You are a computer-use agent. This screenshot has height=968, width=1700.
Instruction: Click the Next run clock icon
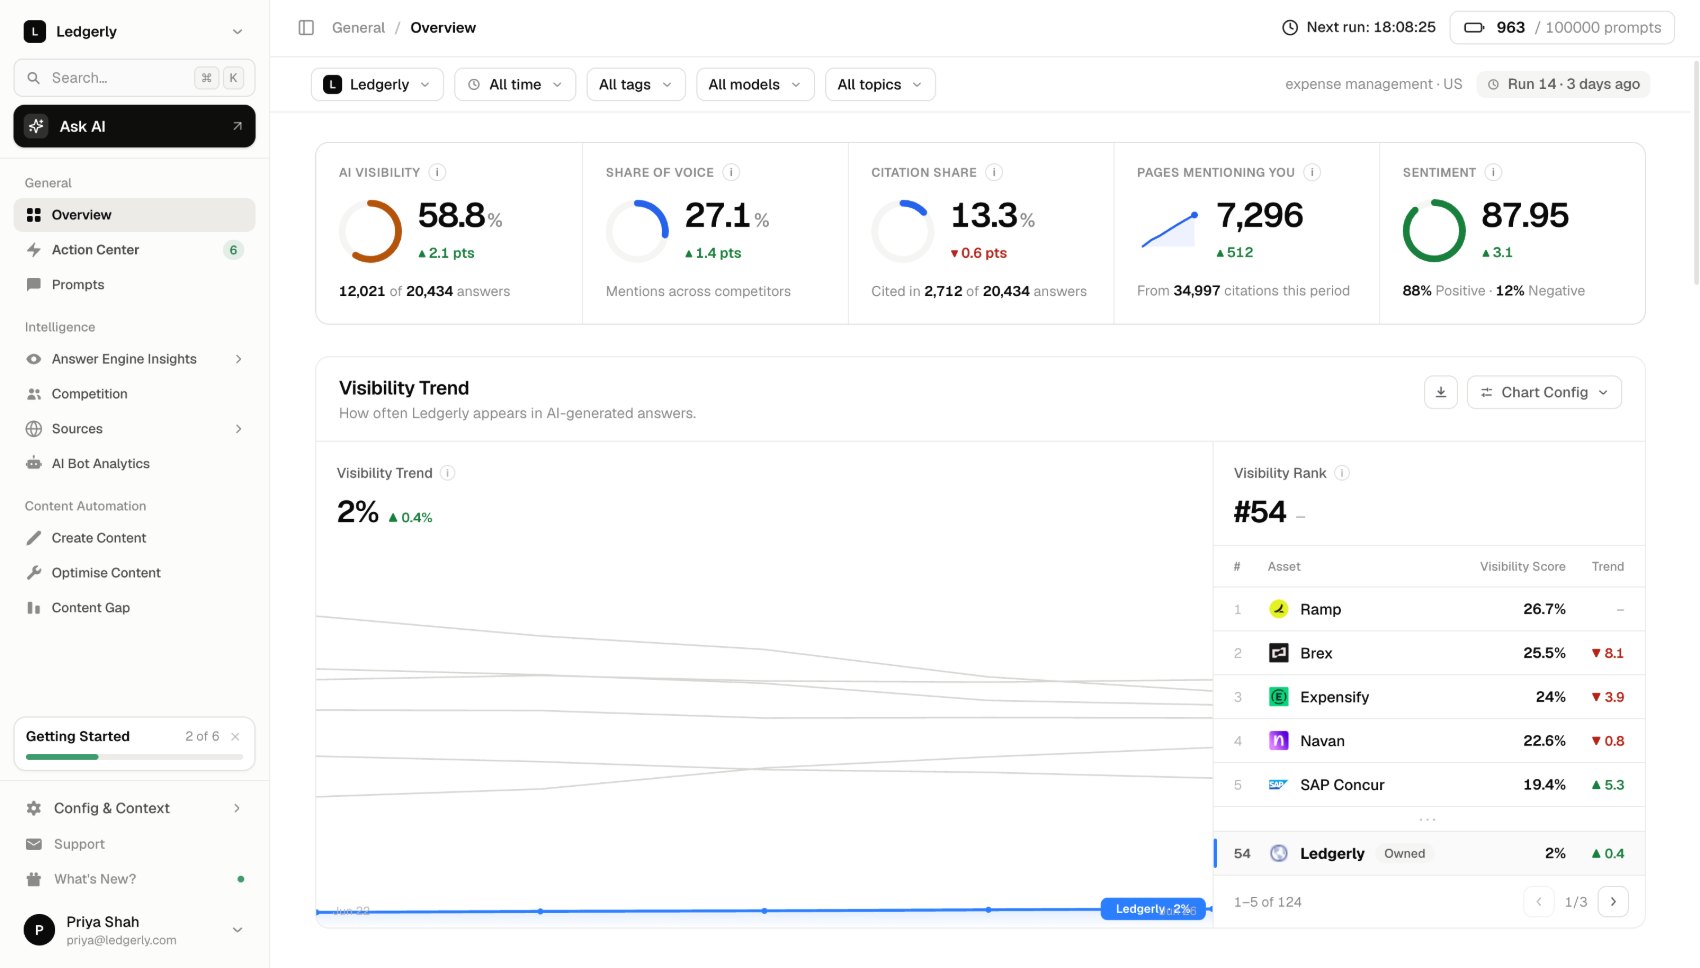(x=1290, y=28)
